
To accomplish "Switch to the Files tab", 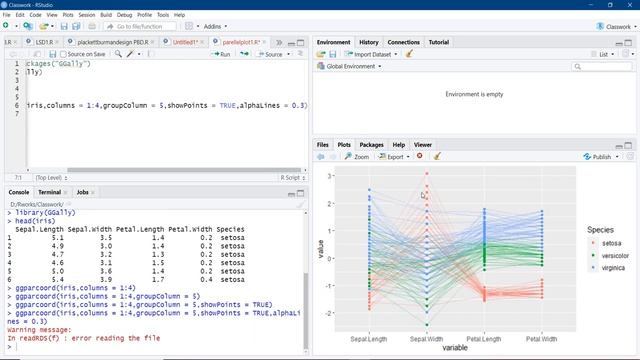I will (x=322, y=145).
